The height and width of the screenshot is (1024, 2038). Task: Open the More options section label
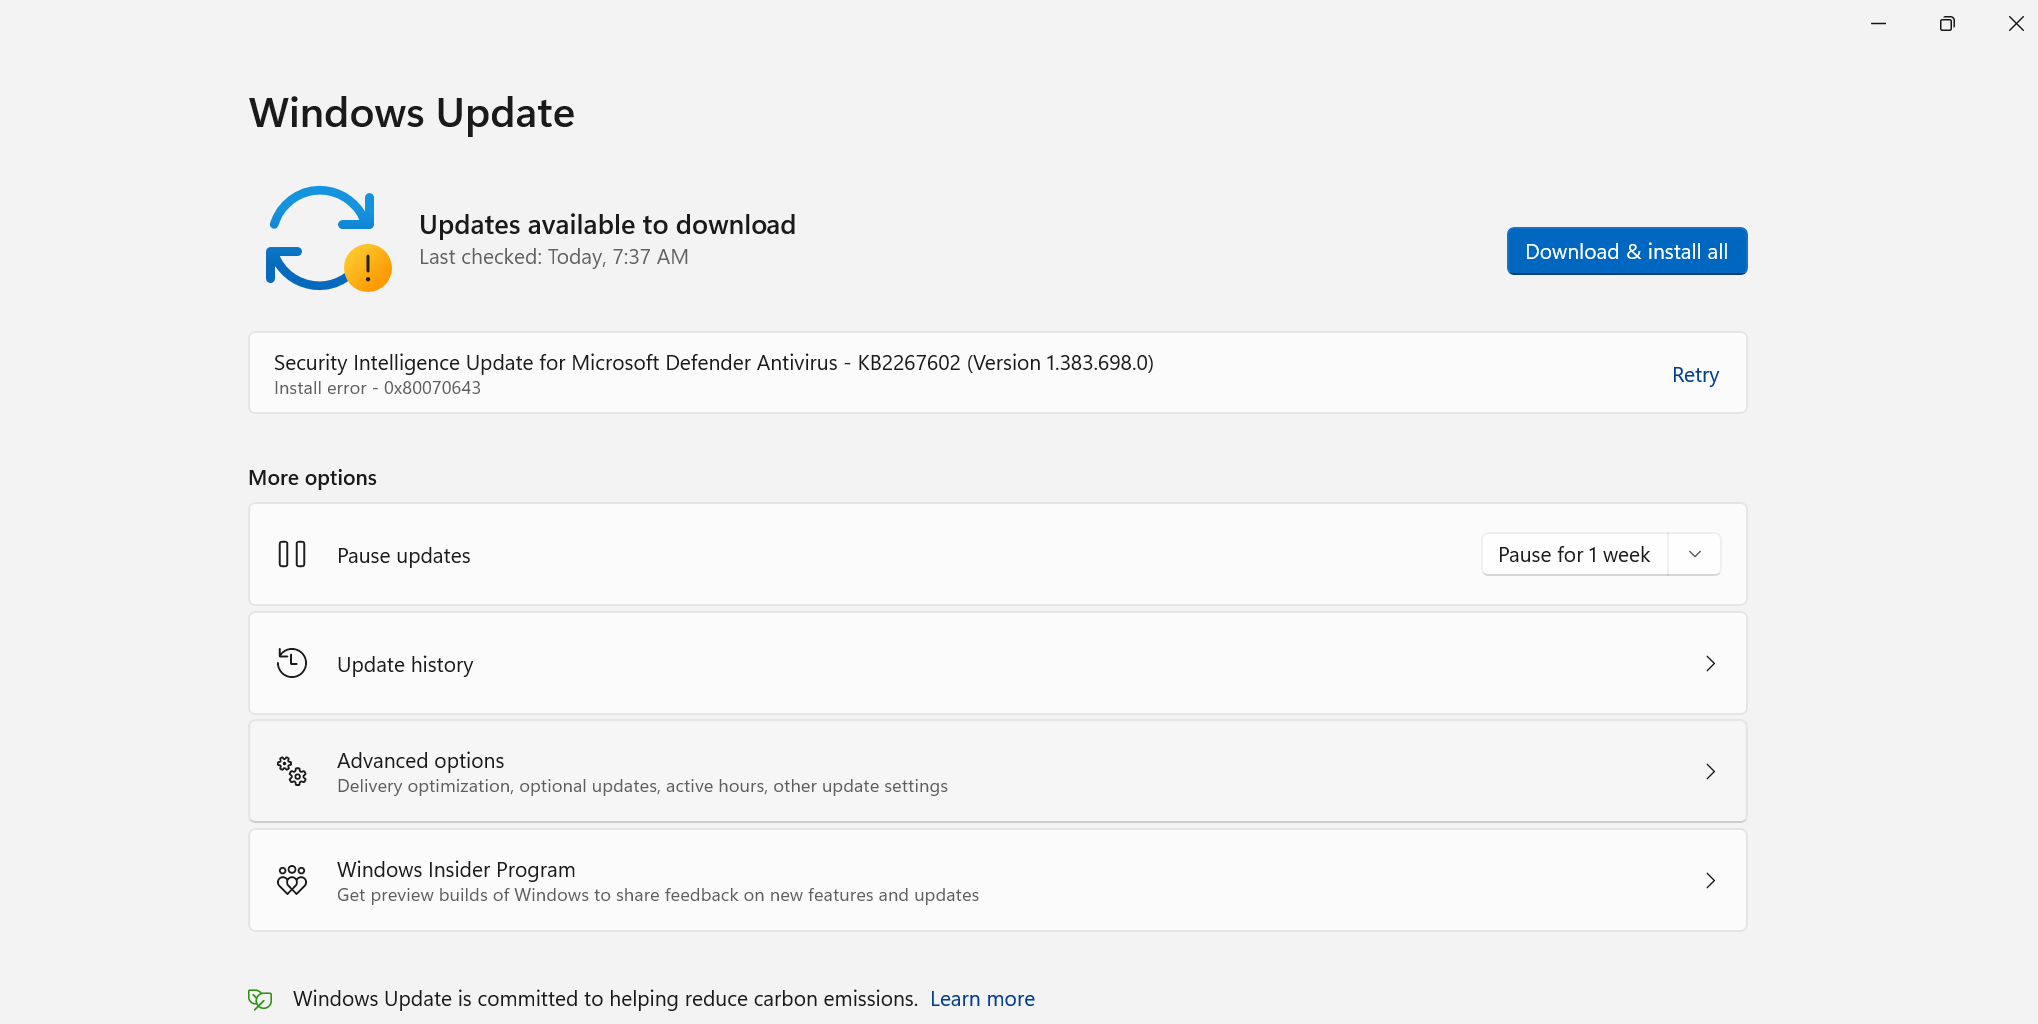tap(312, 477)
